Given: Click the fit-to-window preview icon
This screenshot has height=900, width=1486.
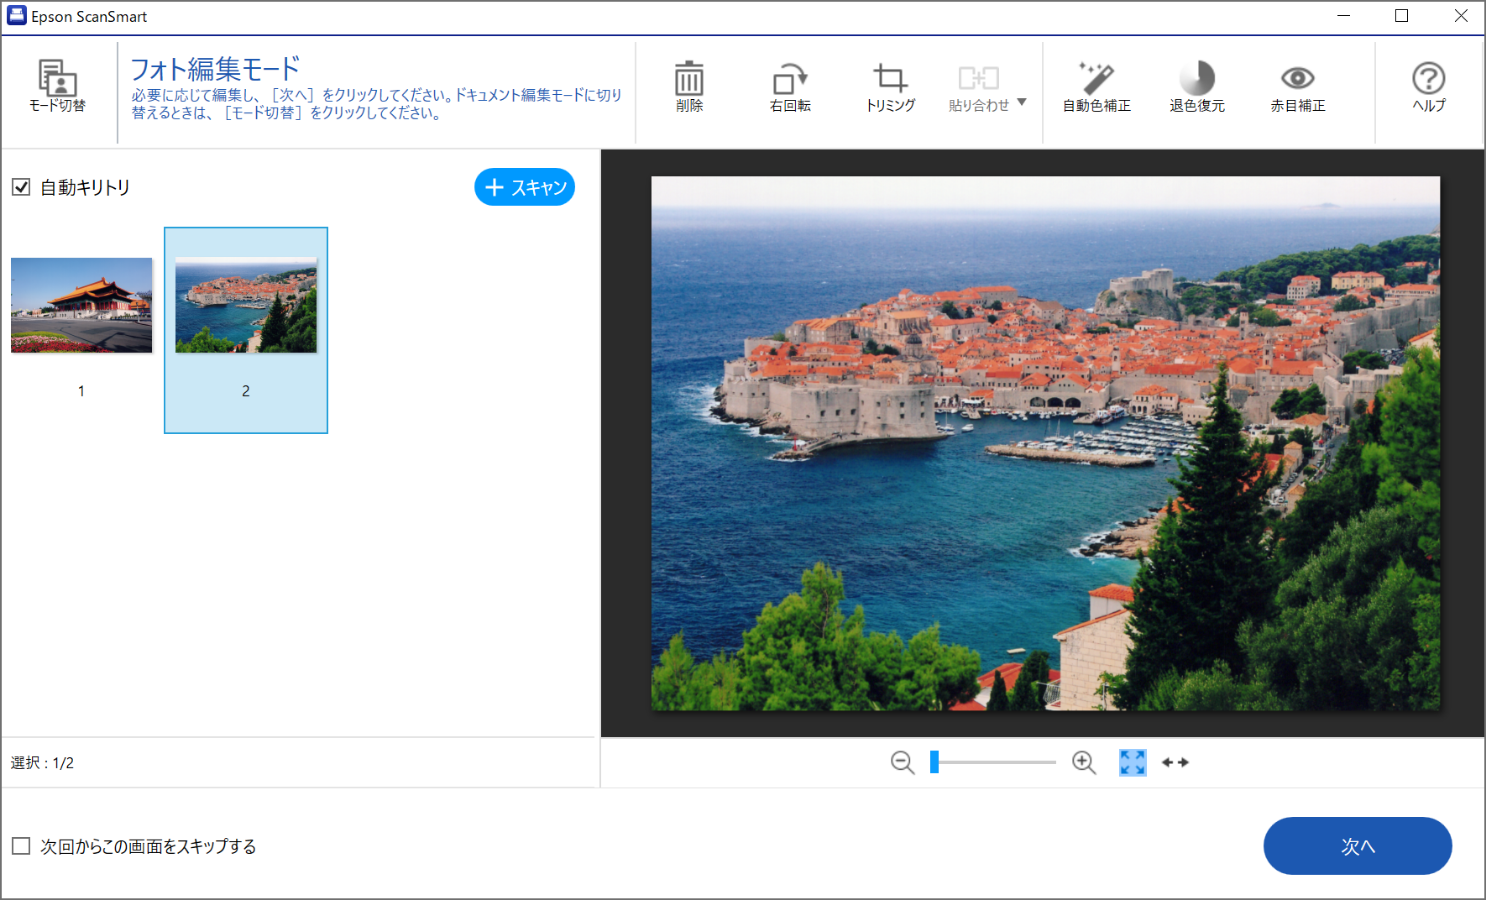Looking at the screenshot, I should point(1133,763).
